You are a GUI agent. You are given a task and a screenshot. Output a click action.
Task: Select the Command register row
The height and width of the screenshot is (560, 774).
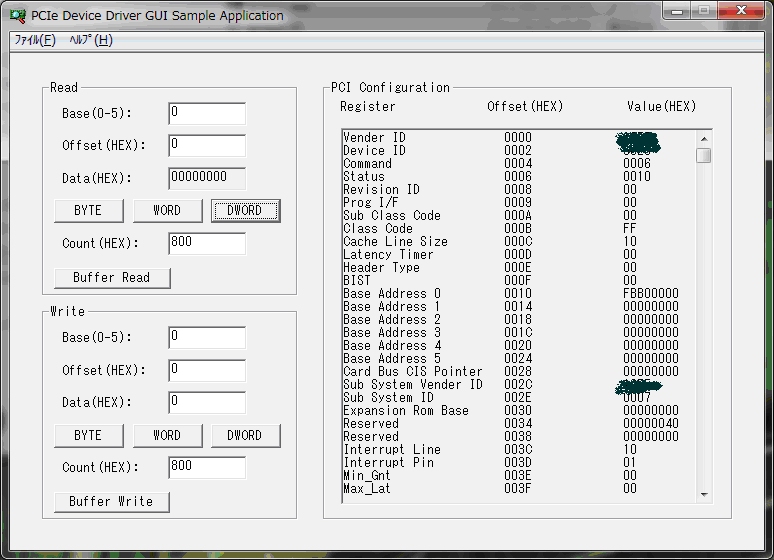pyautogui.click(x=519, y=163)
